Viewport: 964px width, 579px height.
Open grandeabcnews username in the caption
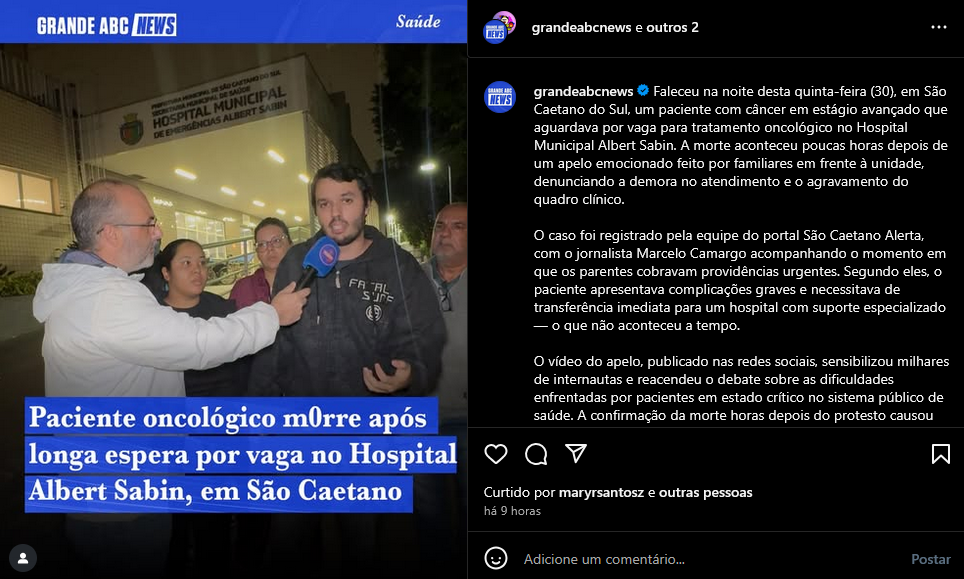(583, 92)
